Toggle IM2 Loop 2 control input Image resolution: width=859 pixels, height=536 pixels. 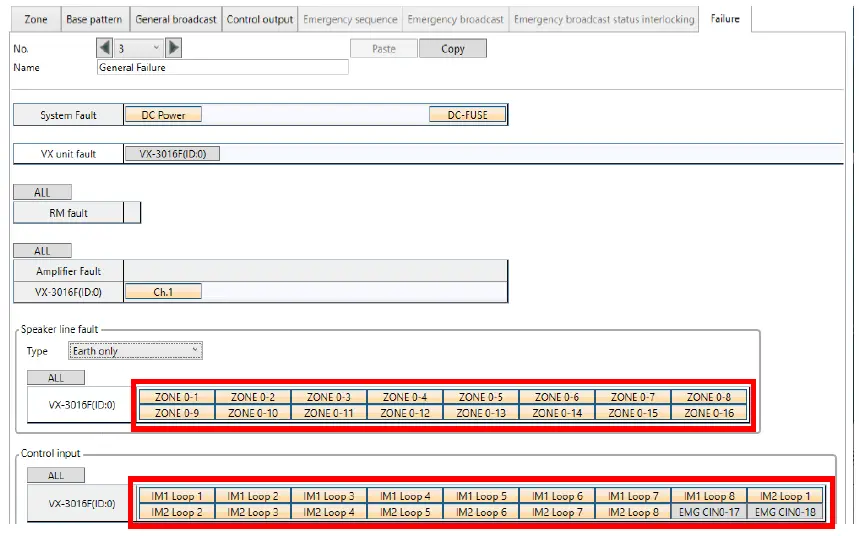[x=176, y=512]
